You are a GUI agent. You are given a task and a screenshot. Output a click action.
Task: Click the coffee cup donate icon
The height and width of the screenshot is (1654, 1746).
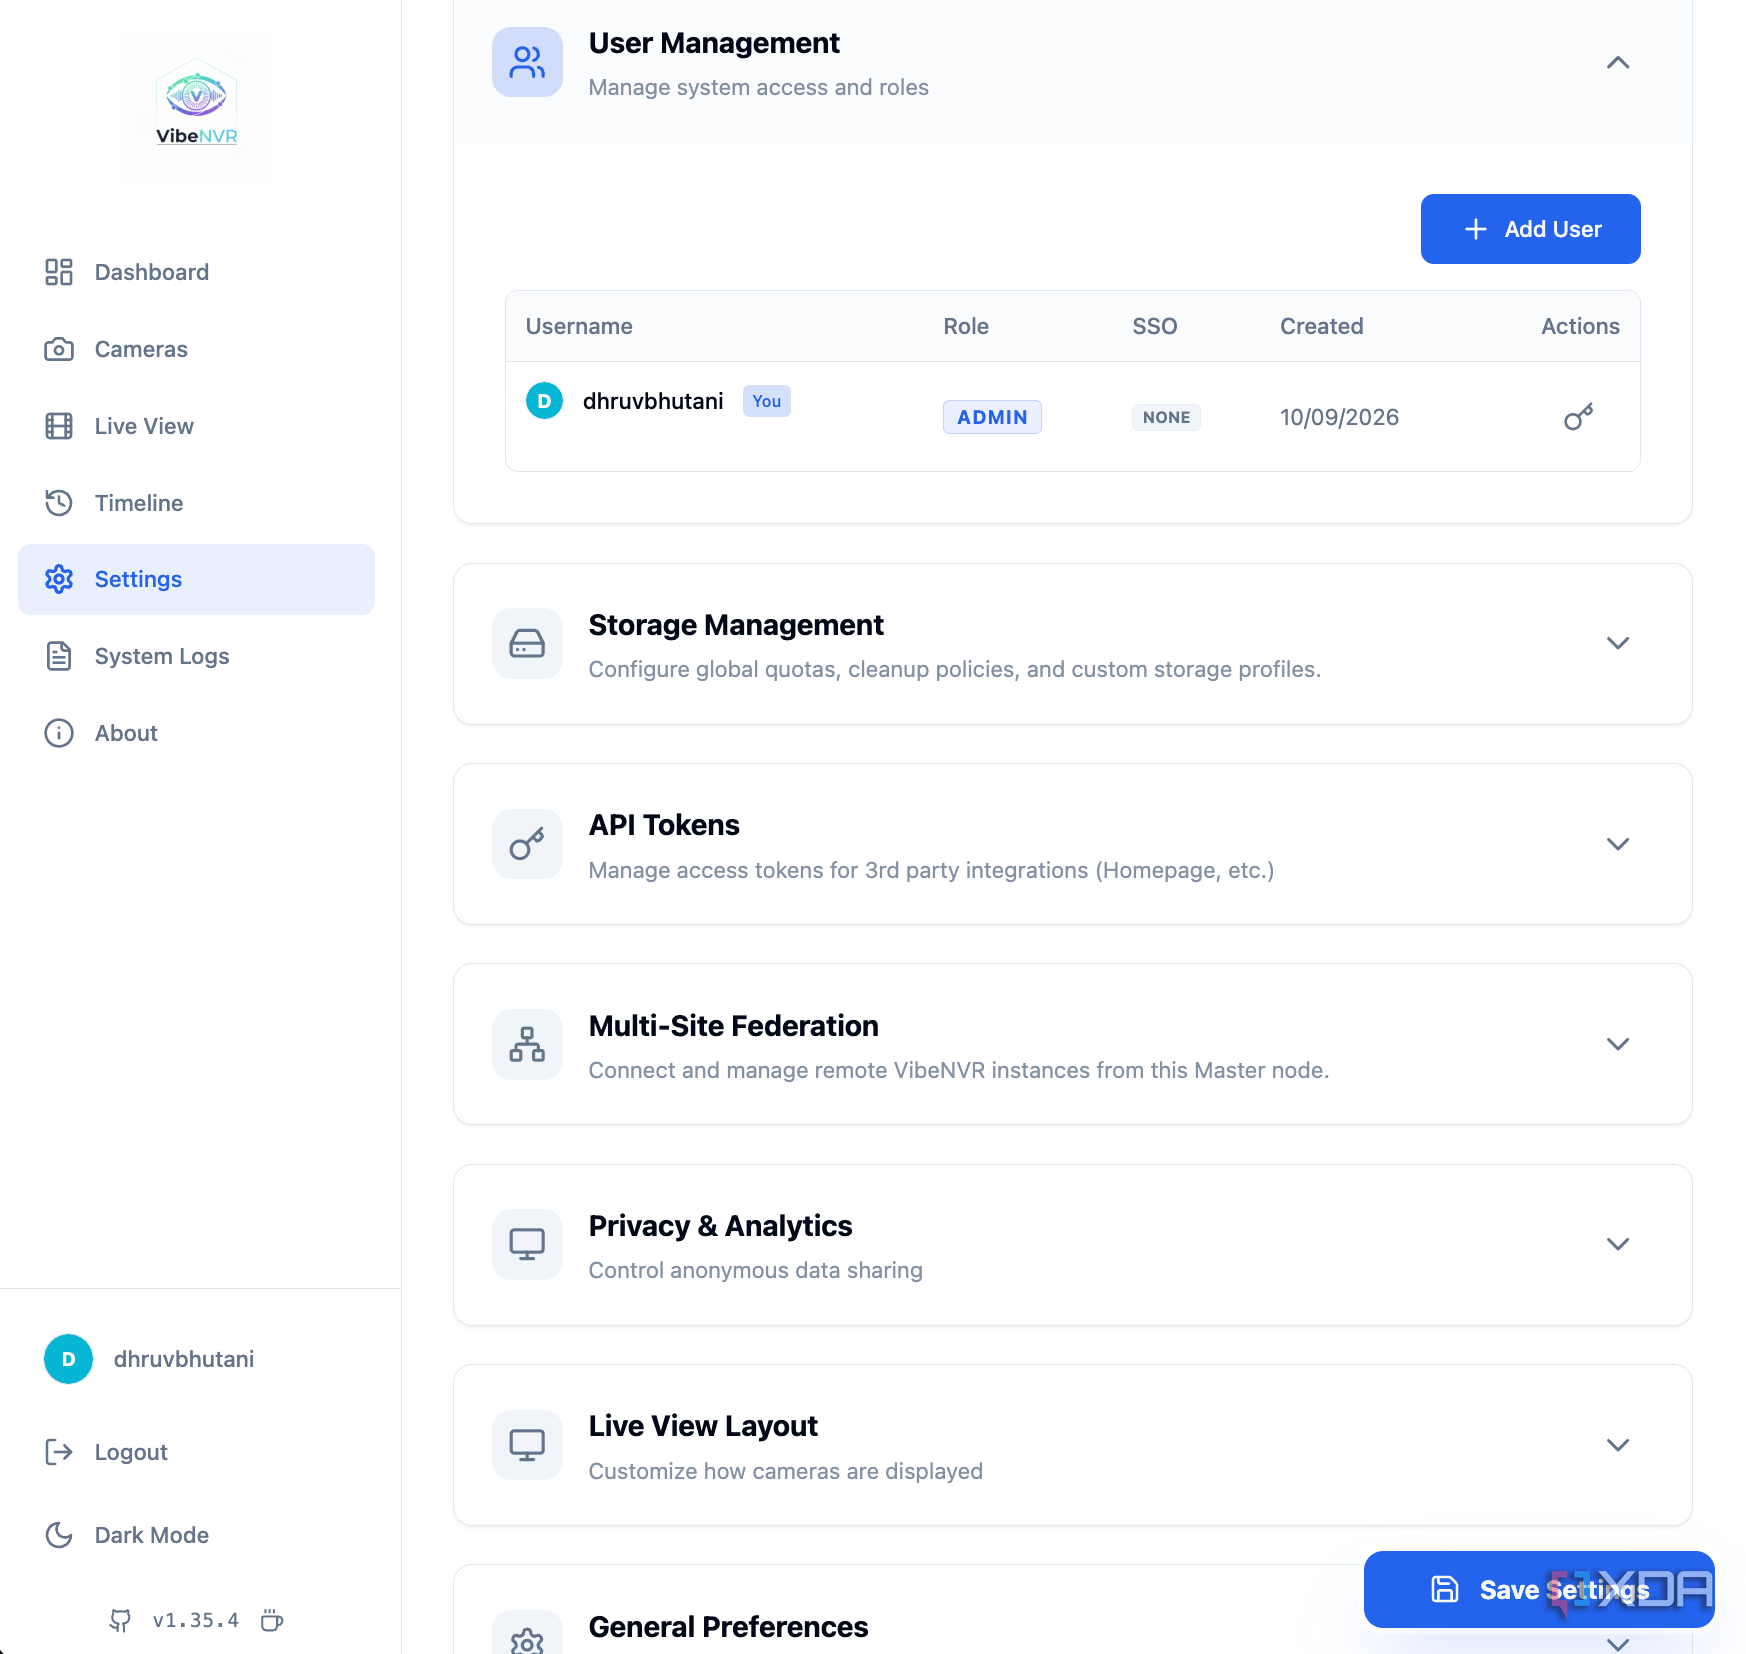(272, 1620)
